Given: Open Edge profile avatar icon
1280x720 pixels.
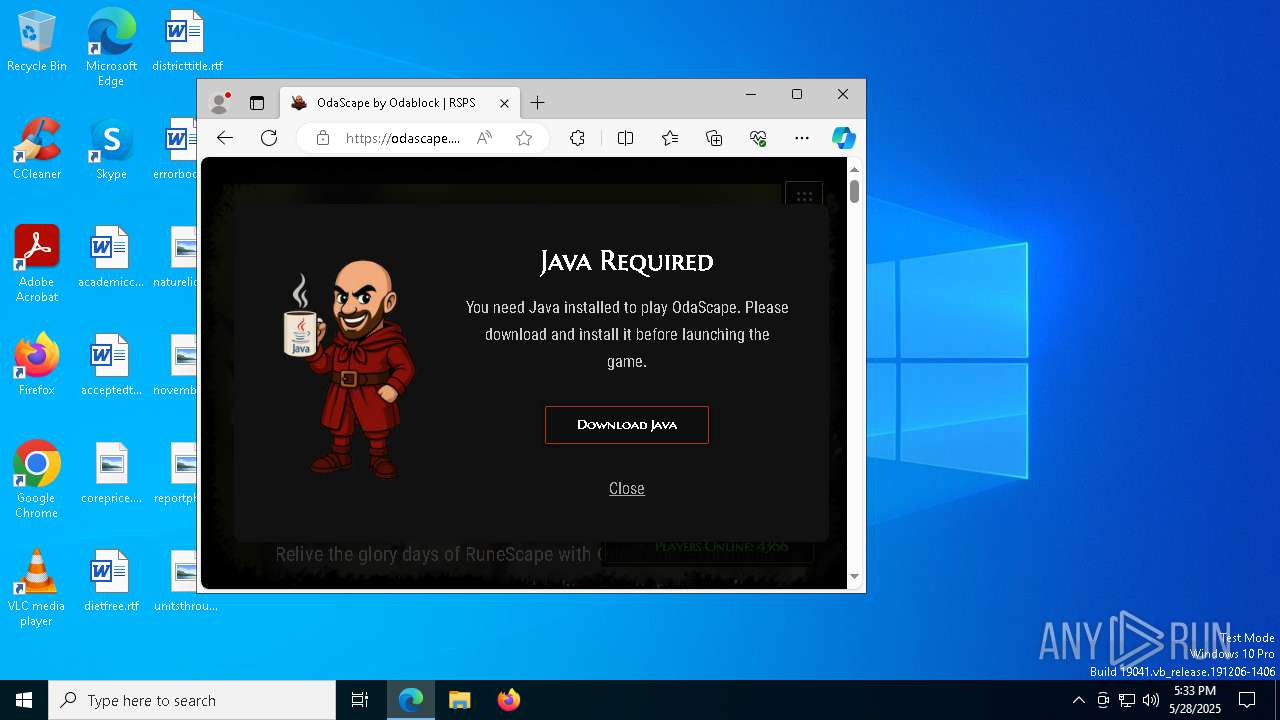Looking at the screenshot, I should [220, 103].
